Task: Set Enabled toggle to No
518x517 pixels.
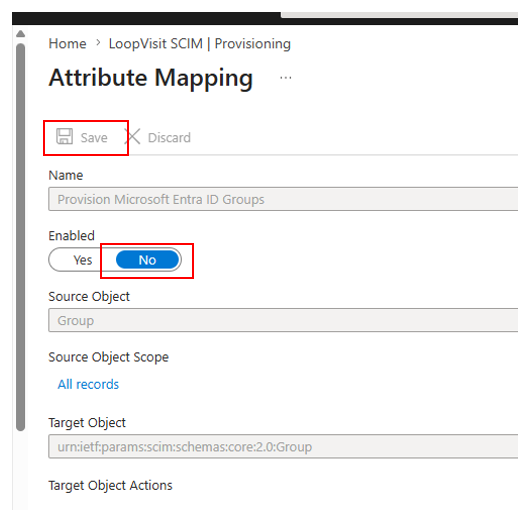Action: pos(147,260)
